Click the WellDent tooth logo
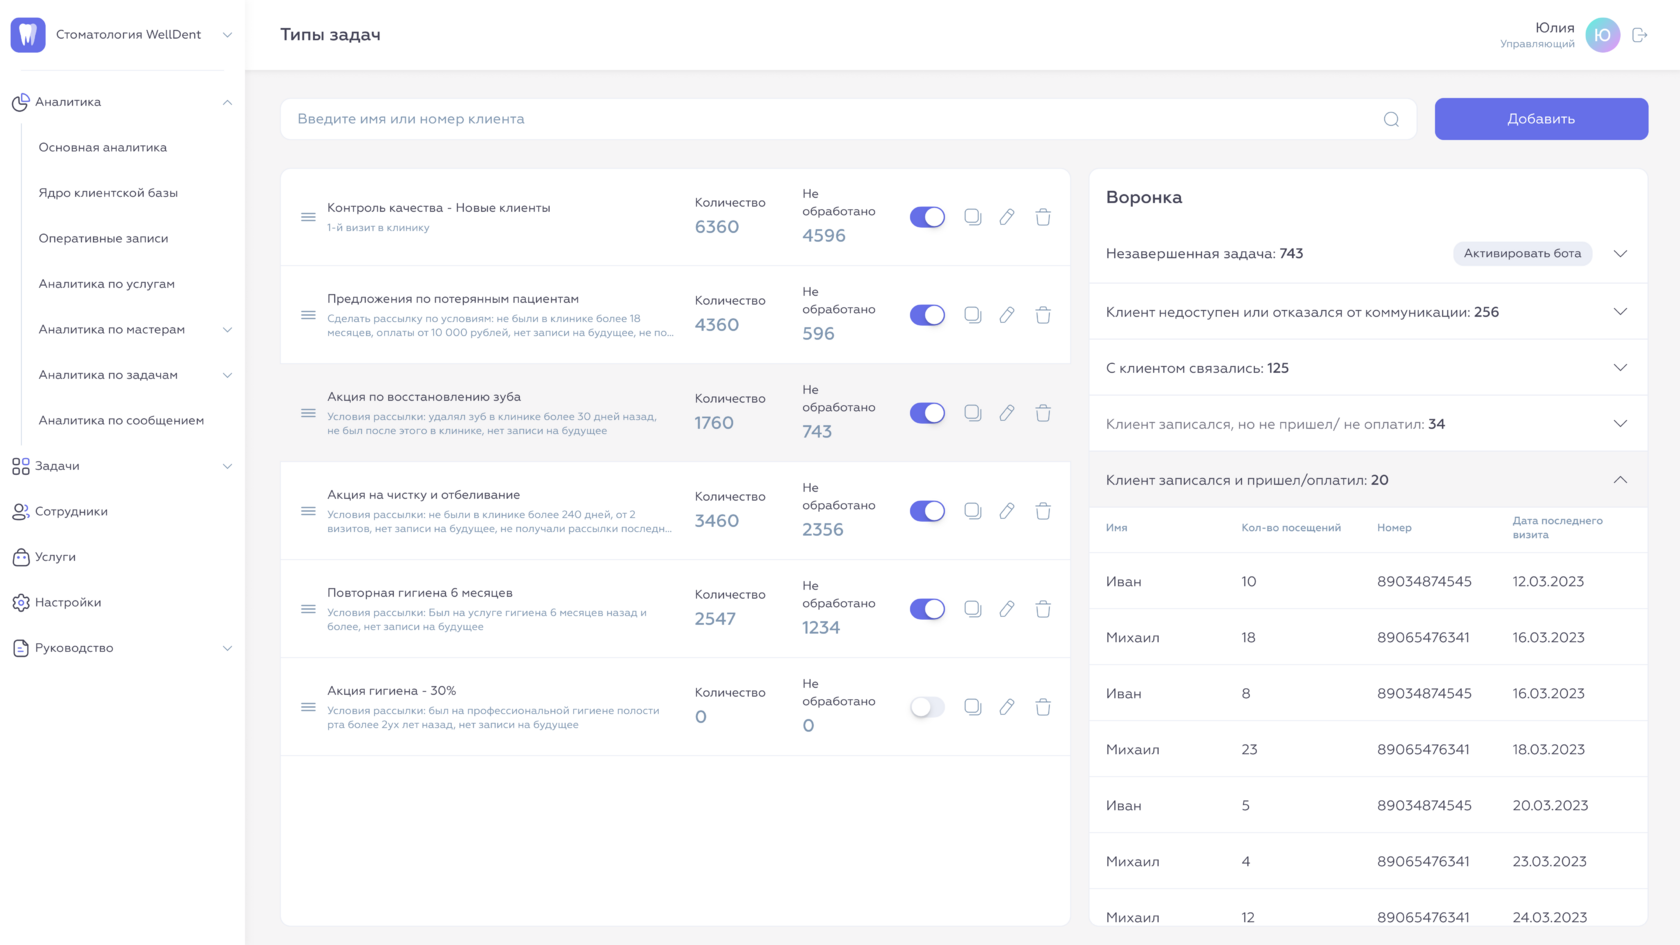 (x=28, y=35)
